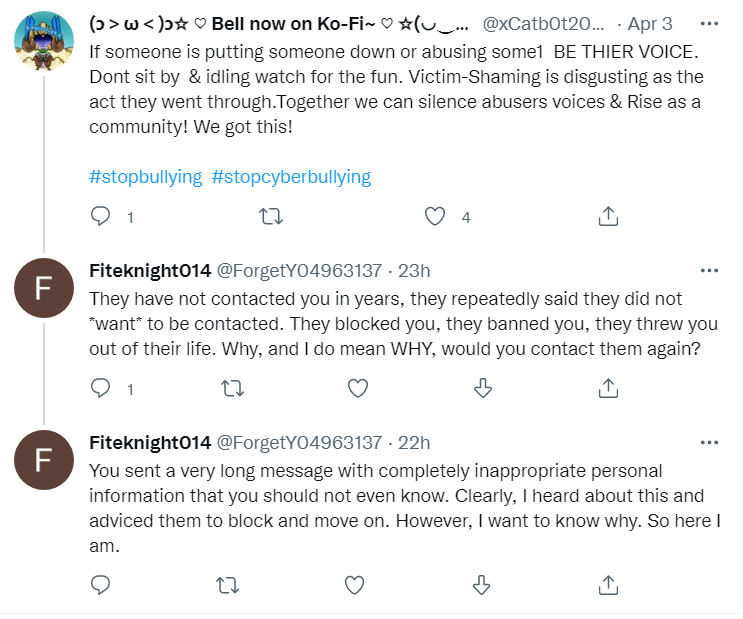Share the Apr 3 tweet by xCatb0t

(x=608, y=217)
